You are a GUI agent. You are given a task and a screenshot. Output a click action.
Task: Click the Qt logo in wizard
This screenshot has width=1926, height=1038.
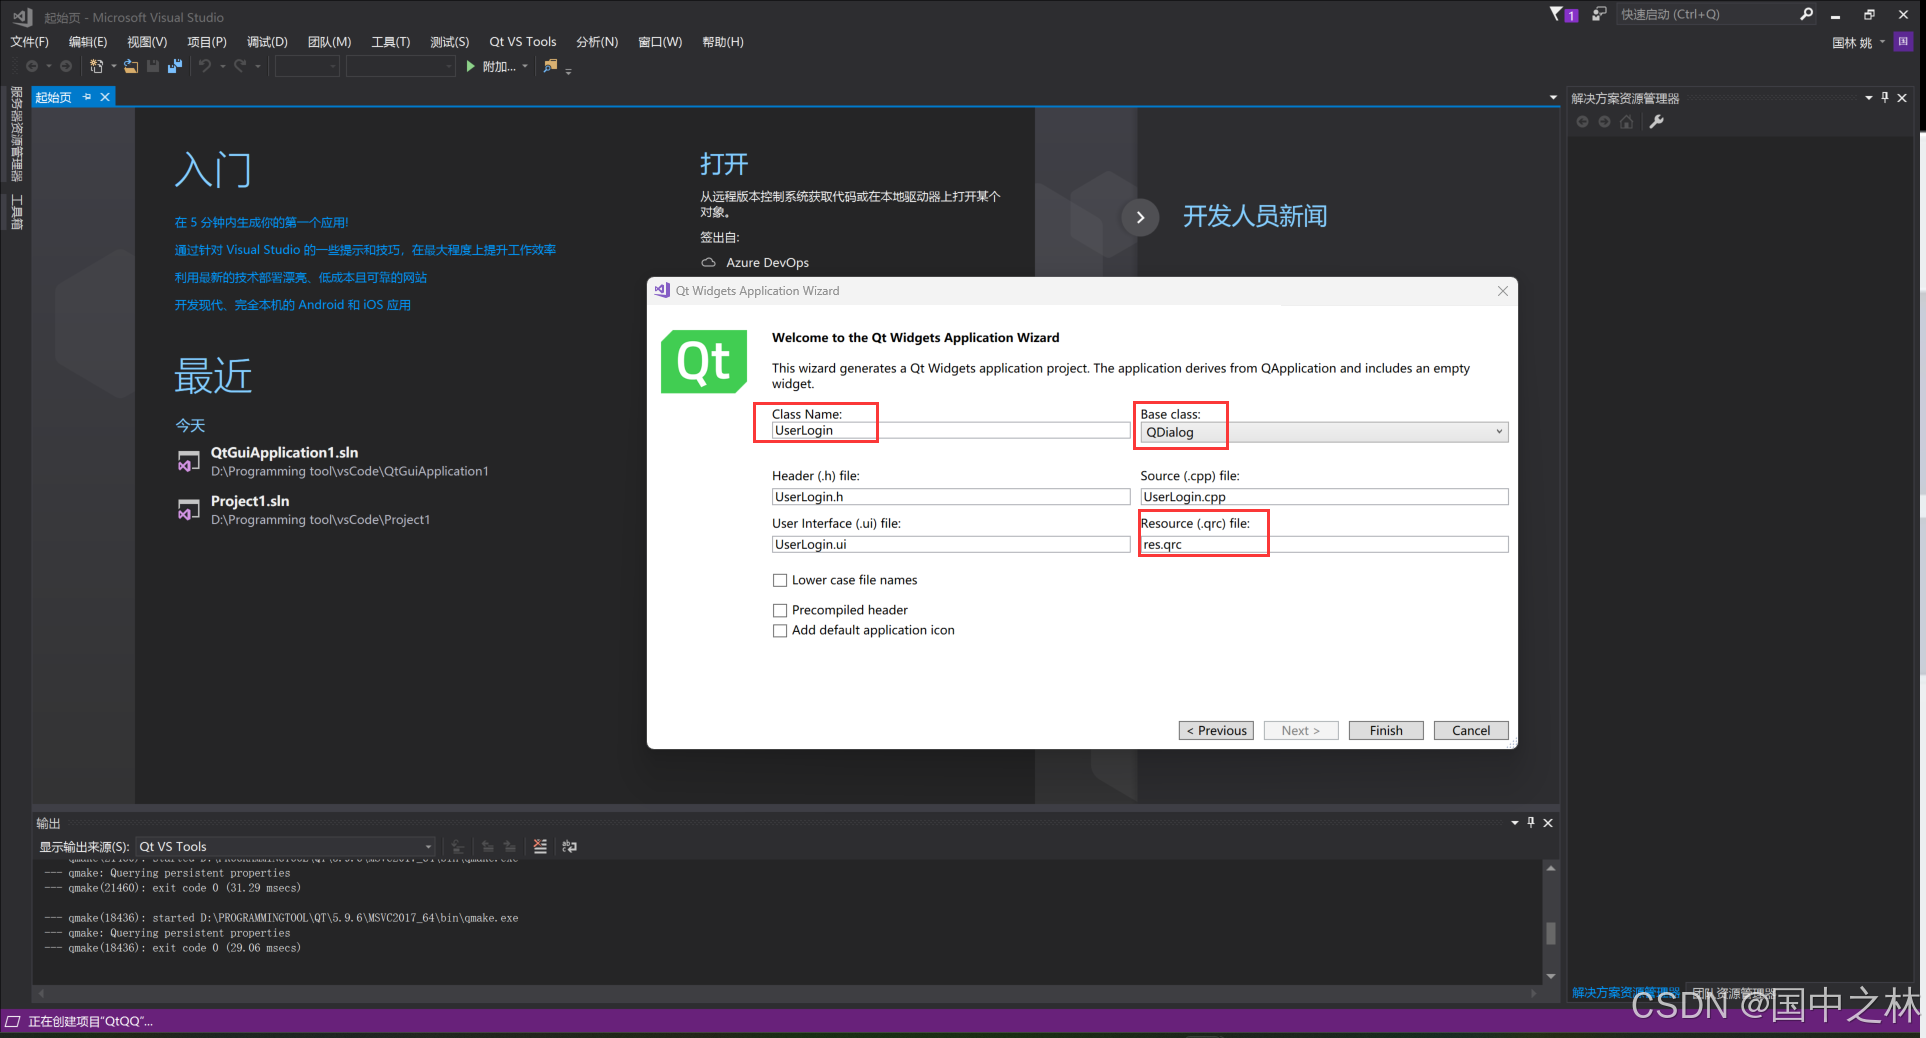pos(704,361)
